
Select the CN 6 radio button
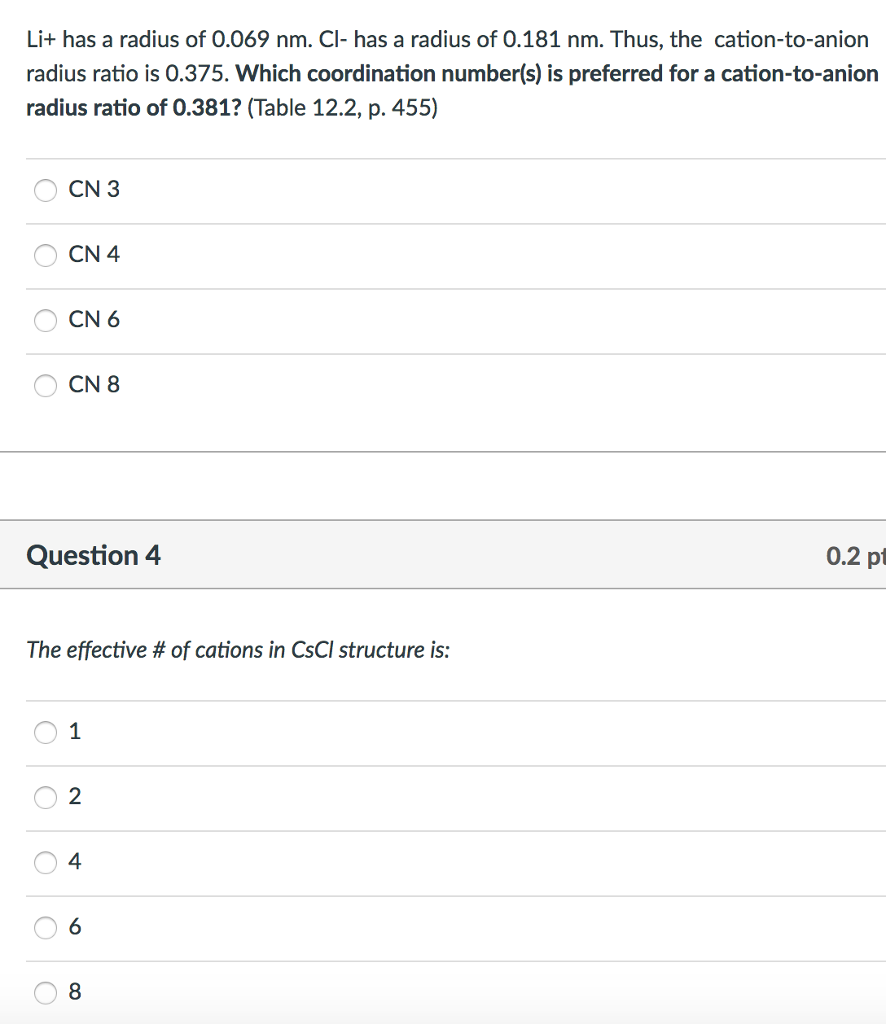(45, 320)
